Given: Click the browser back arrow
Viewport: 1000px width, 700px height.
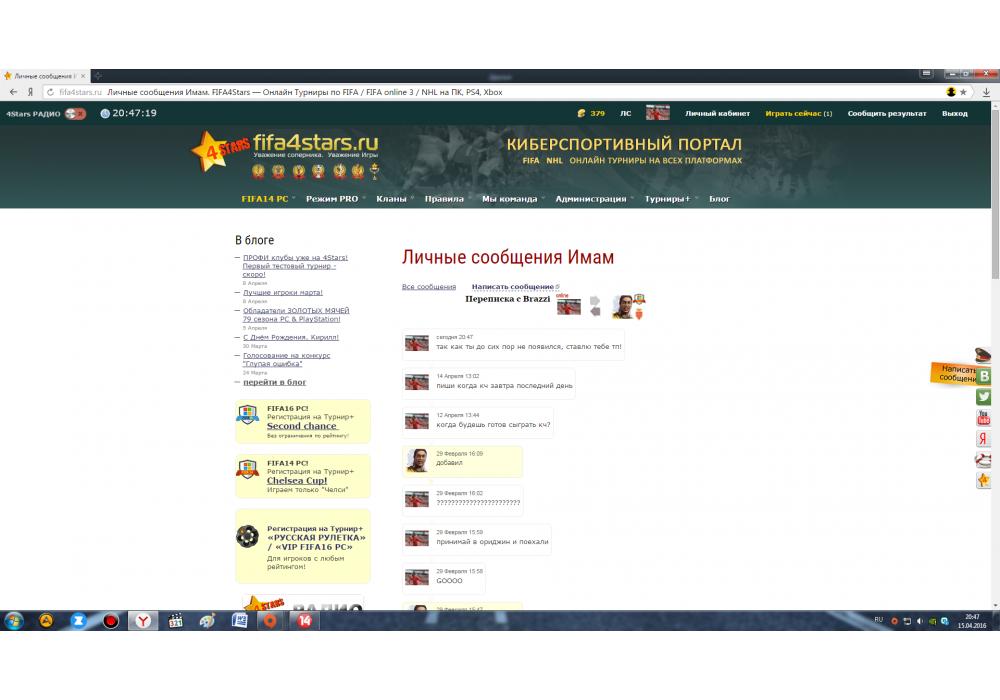Looking at the screenshot, I should (13, 92).
